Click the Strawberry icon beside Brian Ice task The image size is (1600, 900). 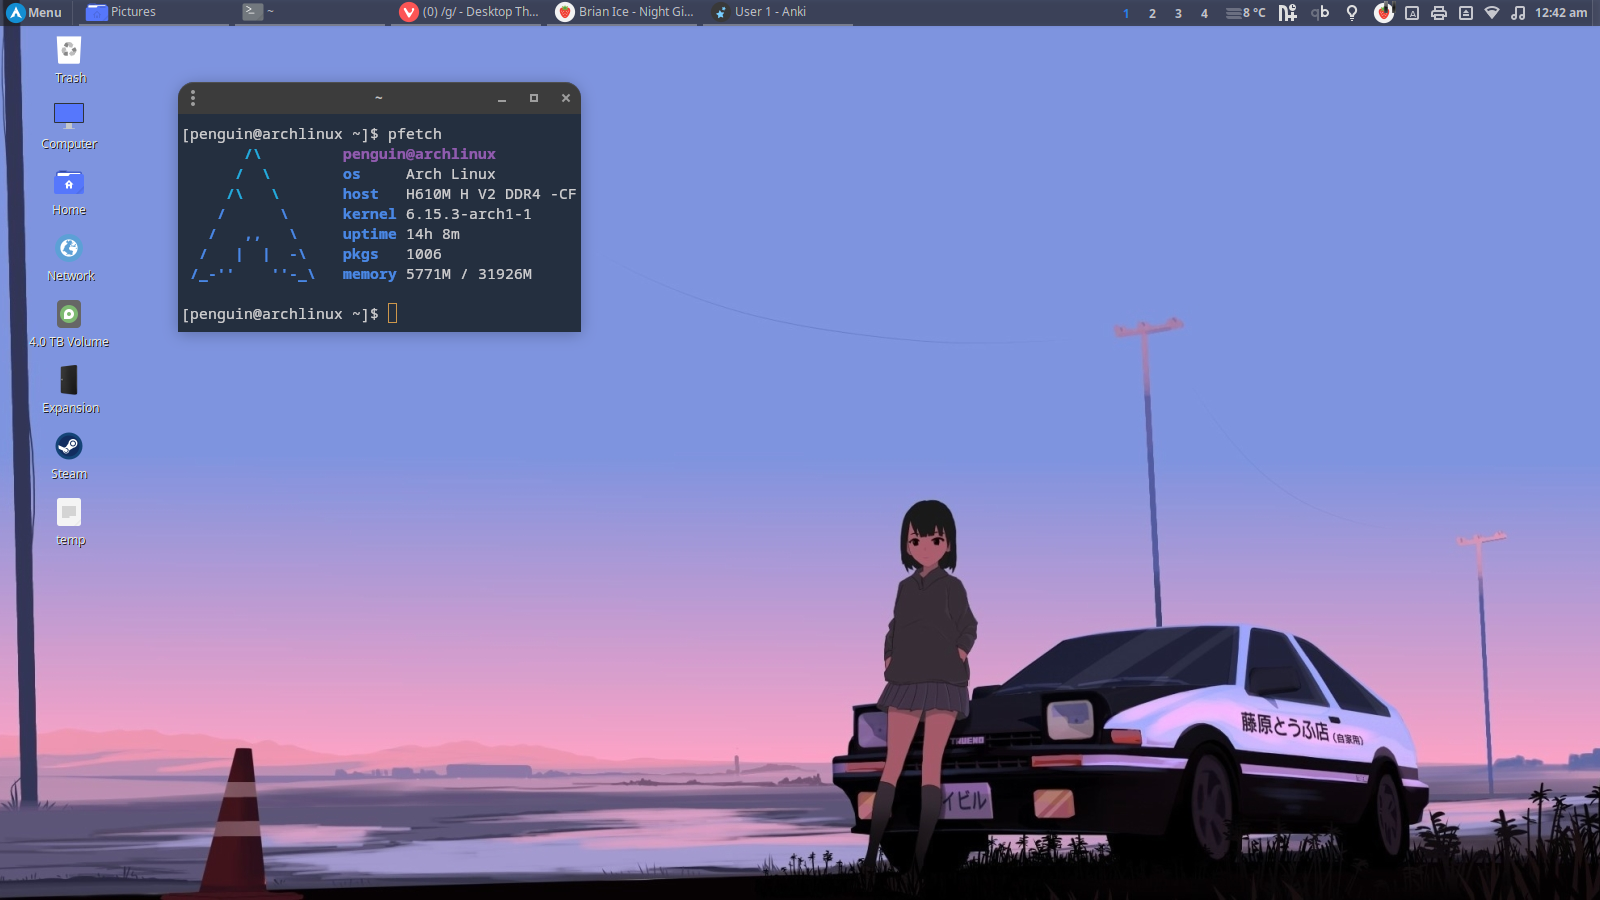565,12
